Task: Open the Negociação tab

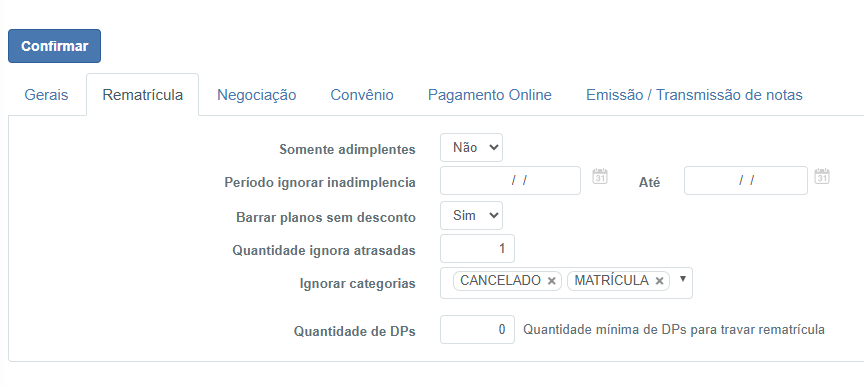Action: [x=256, y=95]
